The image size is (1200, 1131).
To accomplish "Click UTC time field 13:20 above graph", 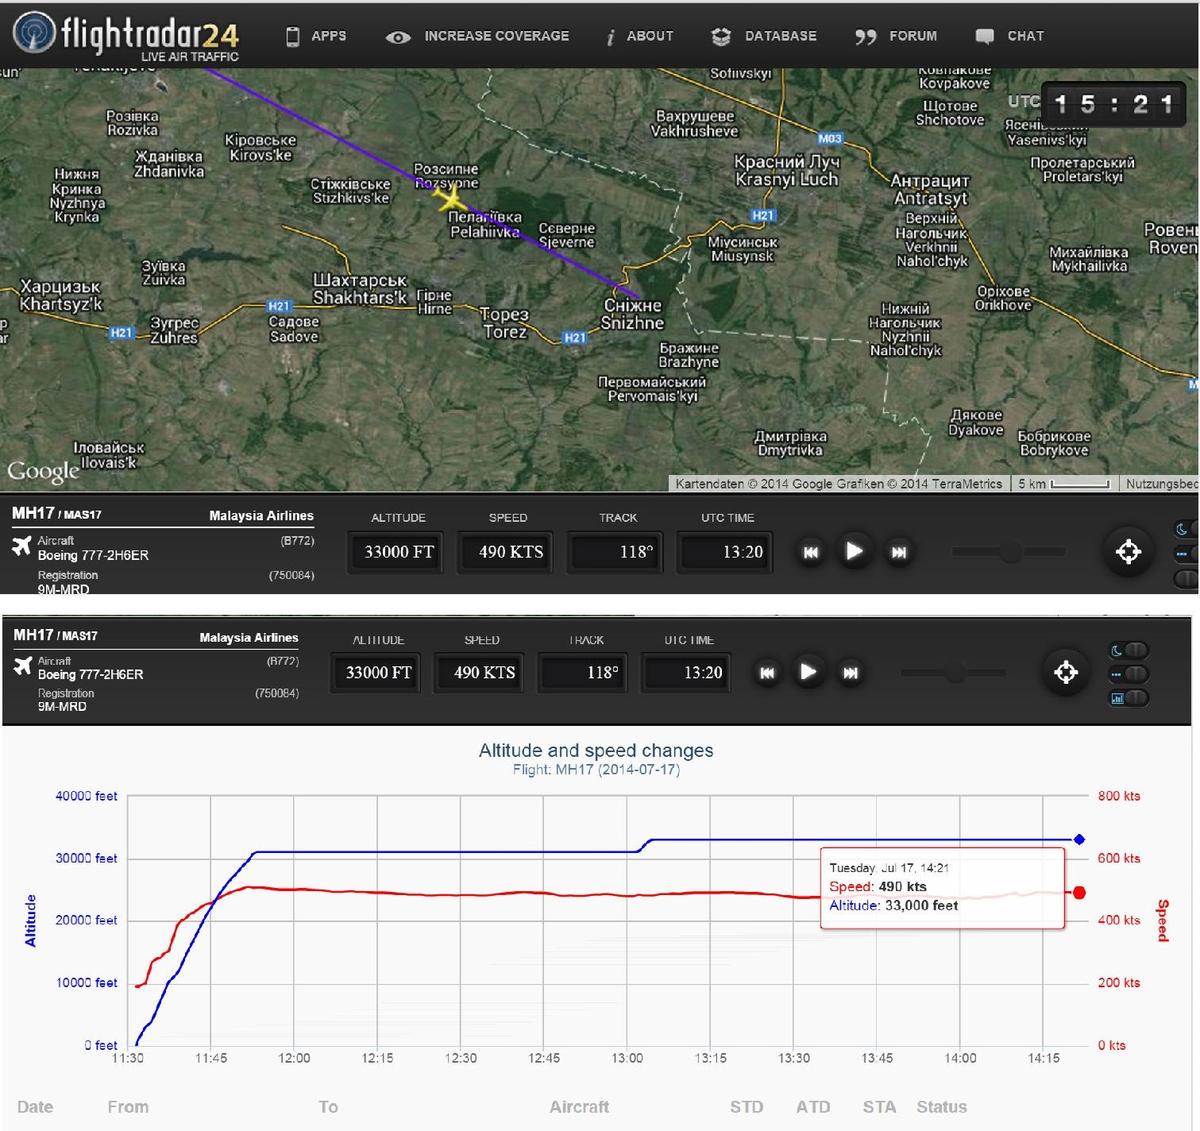I will [688, 673].
